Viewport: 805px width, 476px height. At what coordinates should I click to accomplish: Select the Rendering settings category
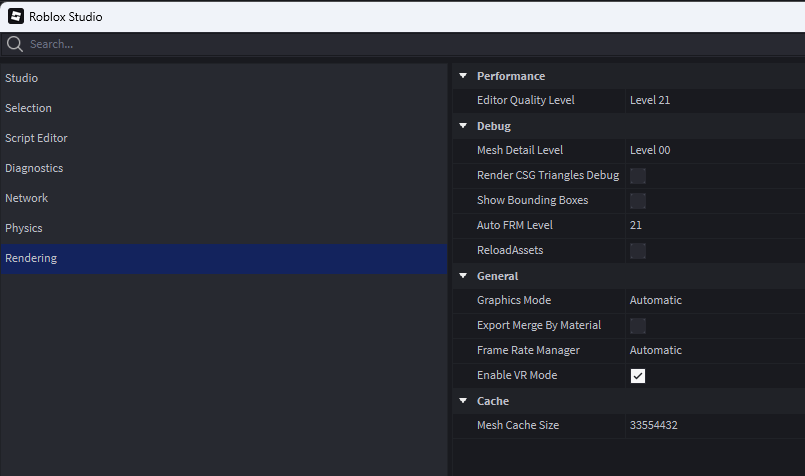(224, 258)
